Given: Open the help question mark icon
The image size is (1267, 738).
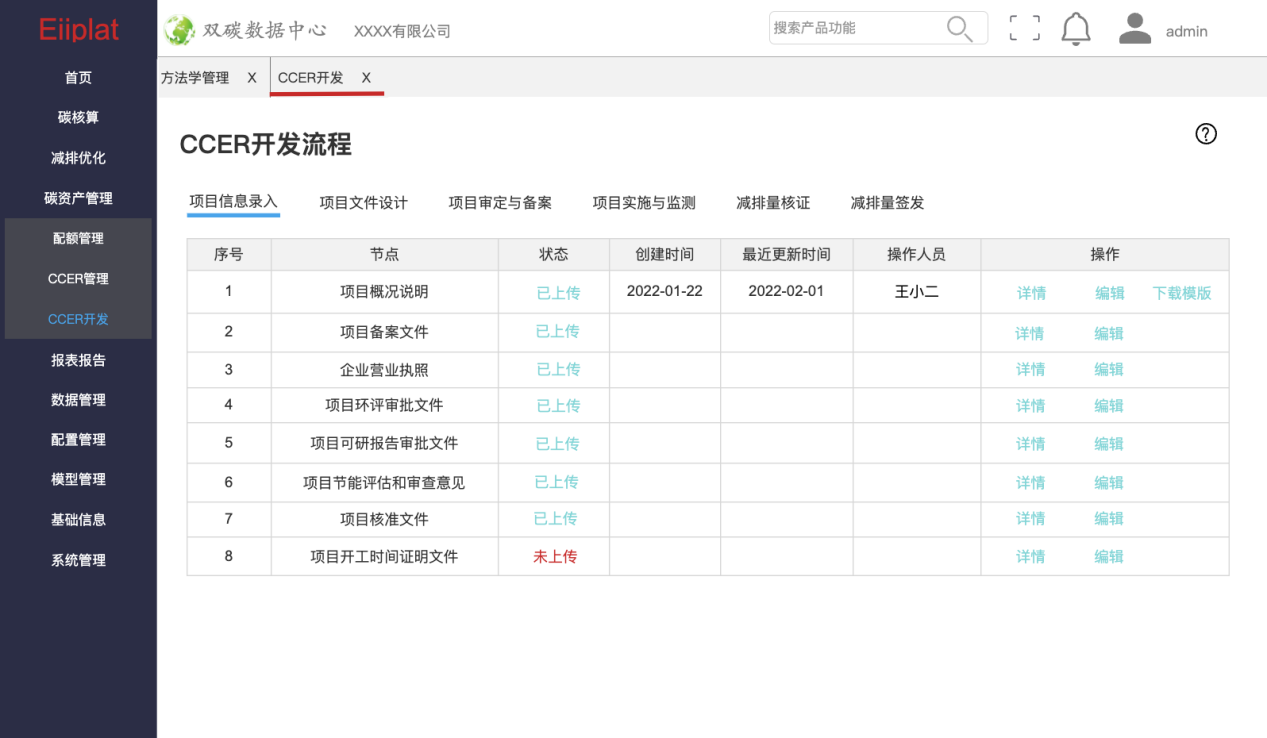Looking at the screenshot, I should (x=1206, y=134).
